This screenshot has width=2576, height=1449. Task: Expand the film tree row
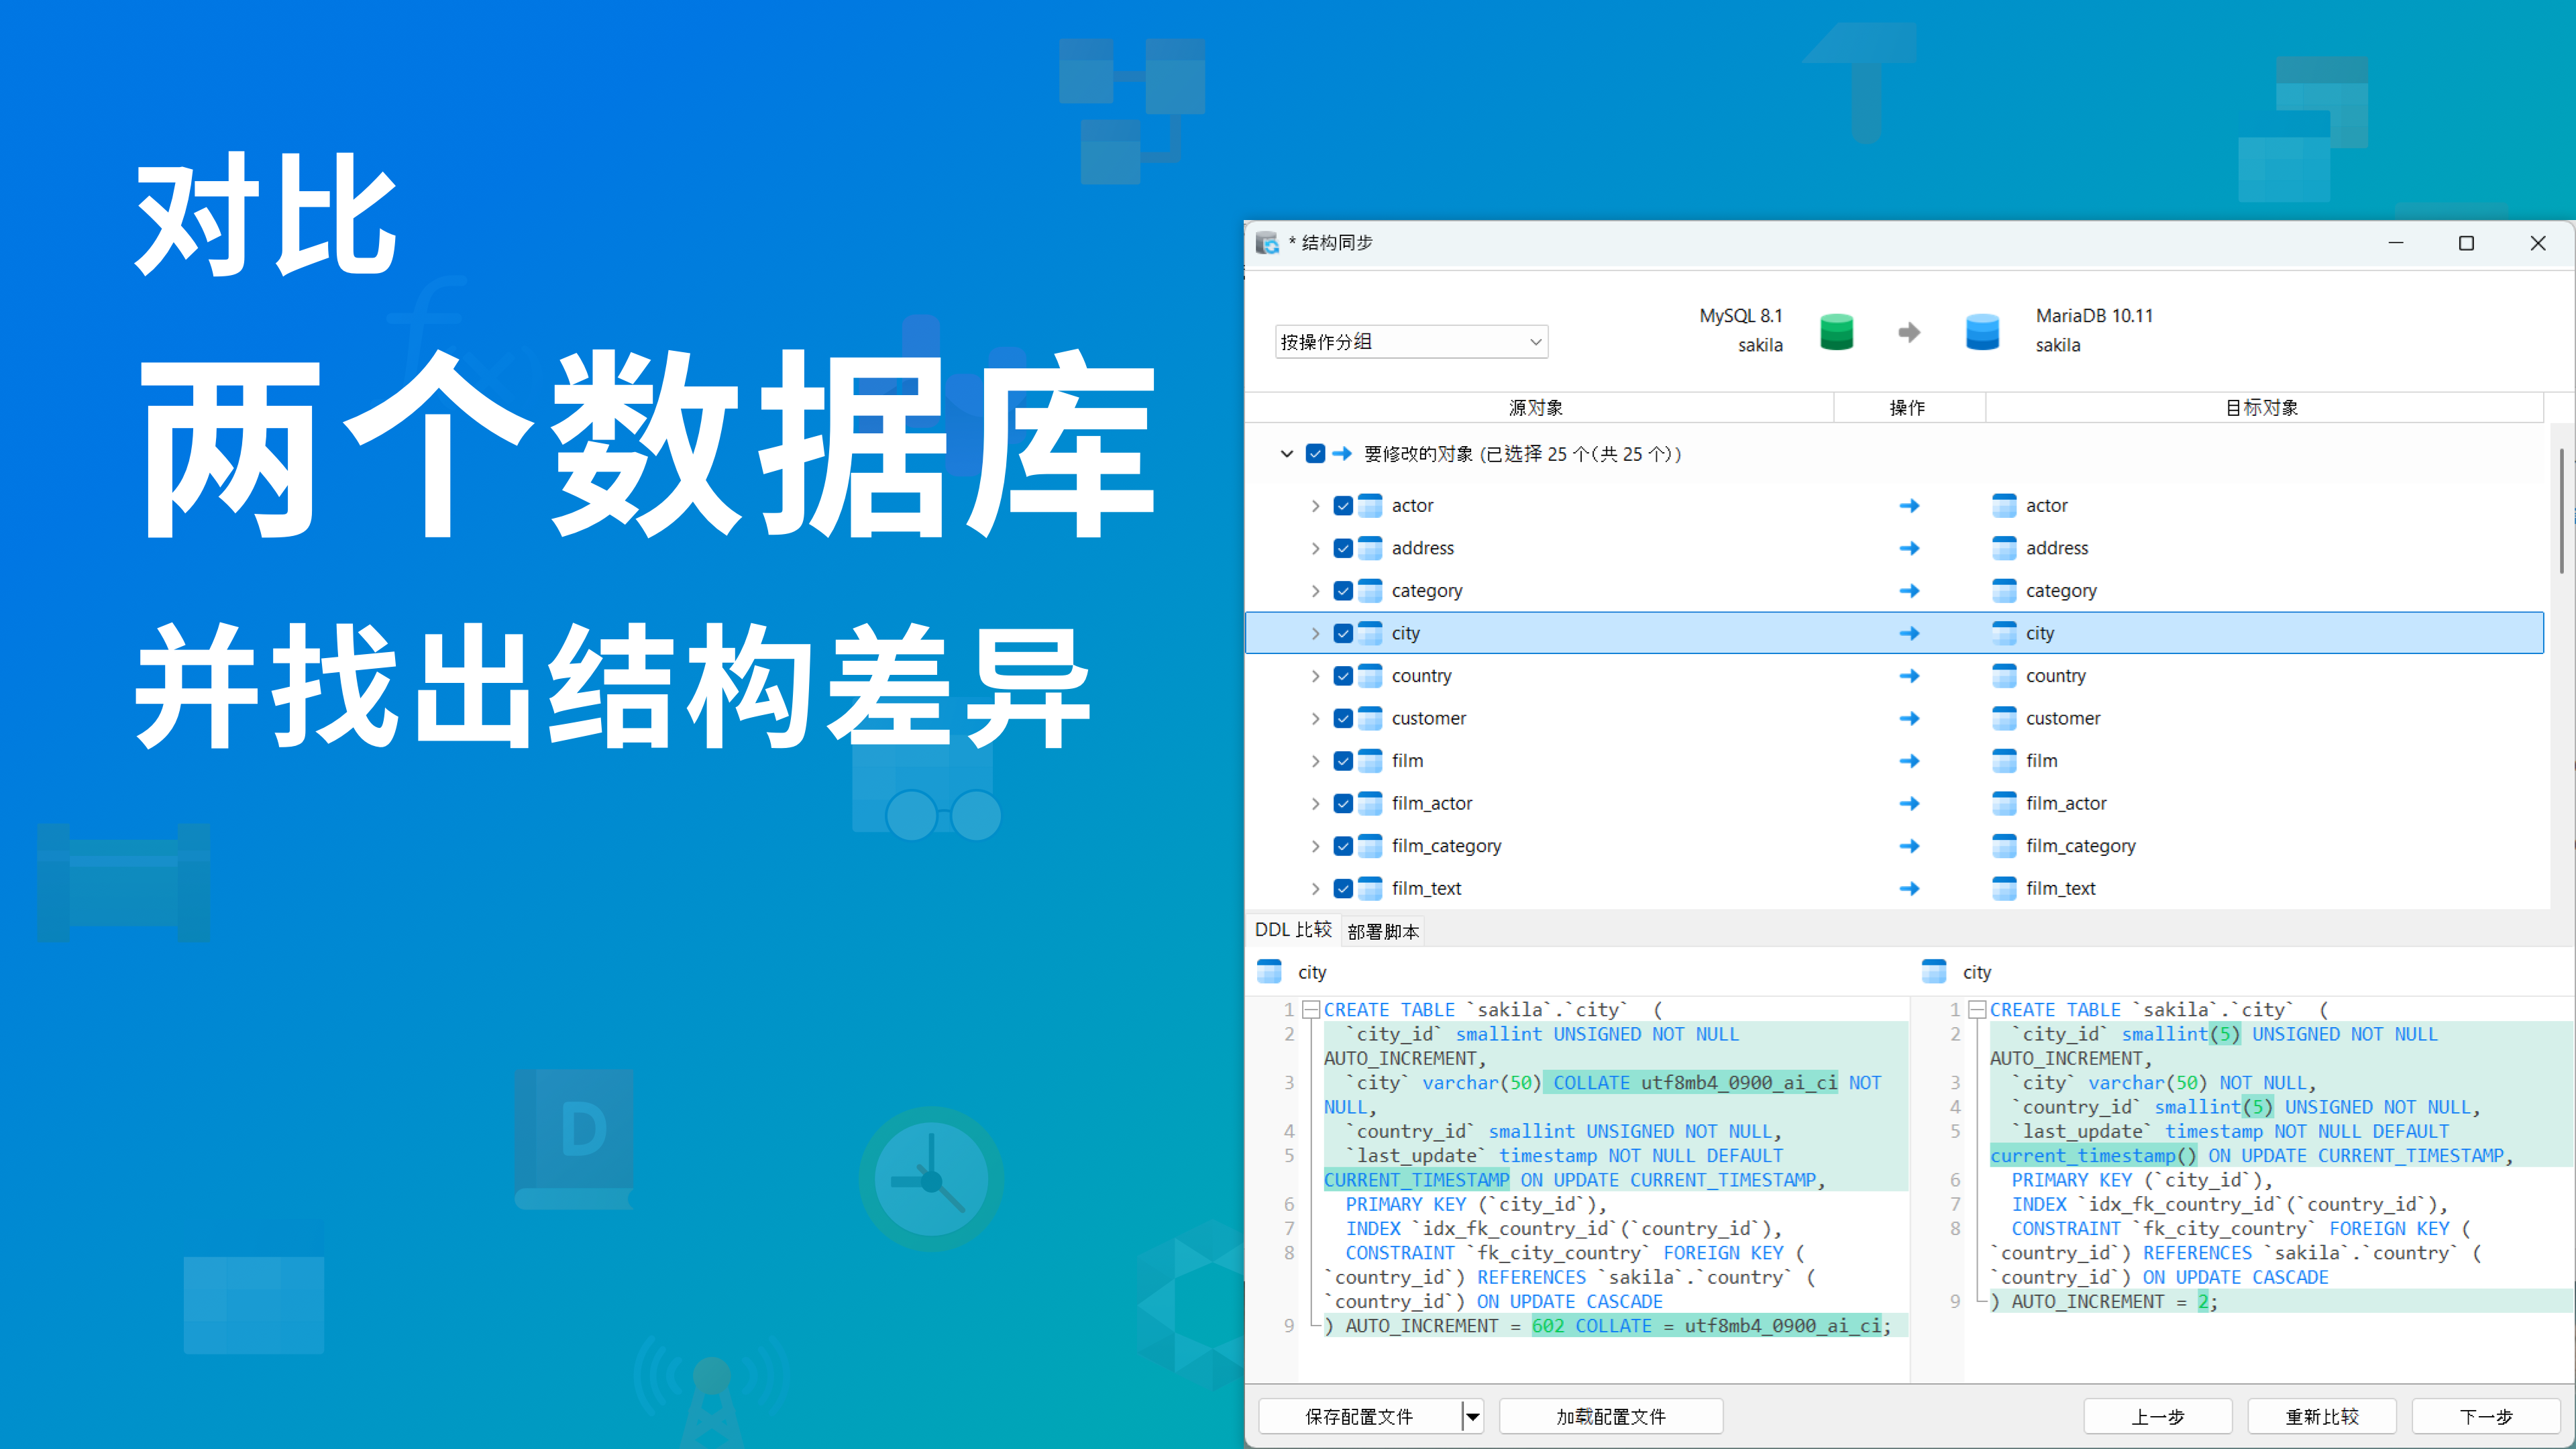click(x=1315, y=761)
